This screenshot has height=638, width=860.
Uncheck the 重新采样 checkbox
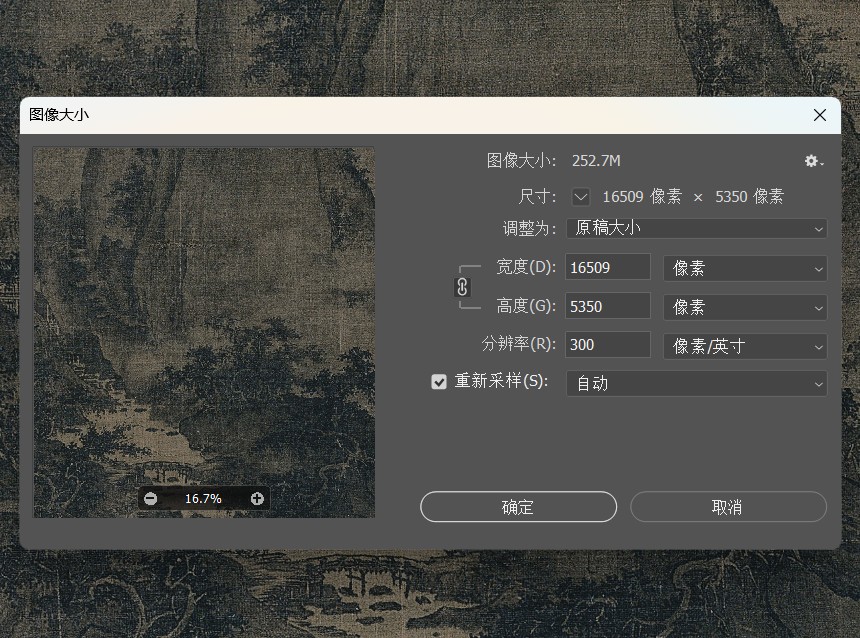point(439,382)
